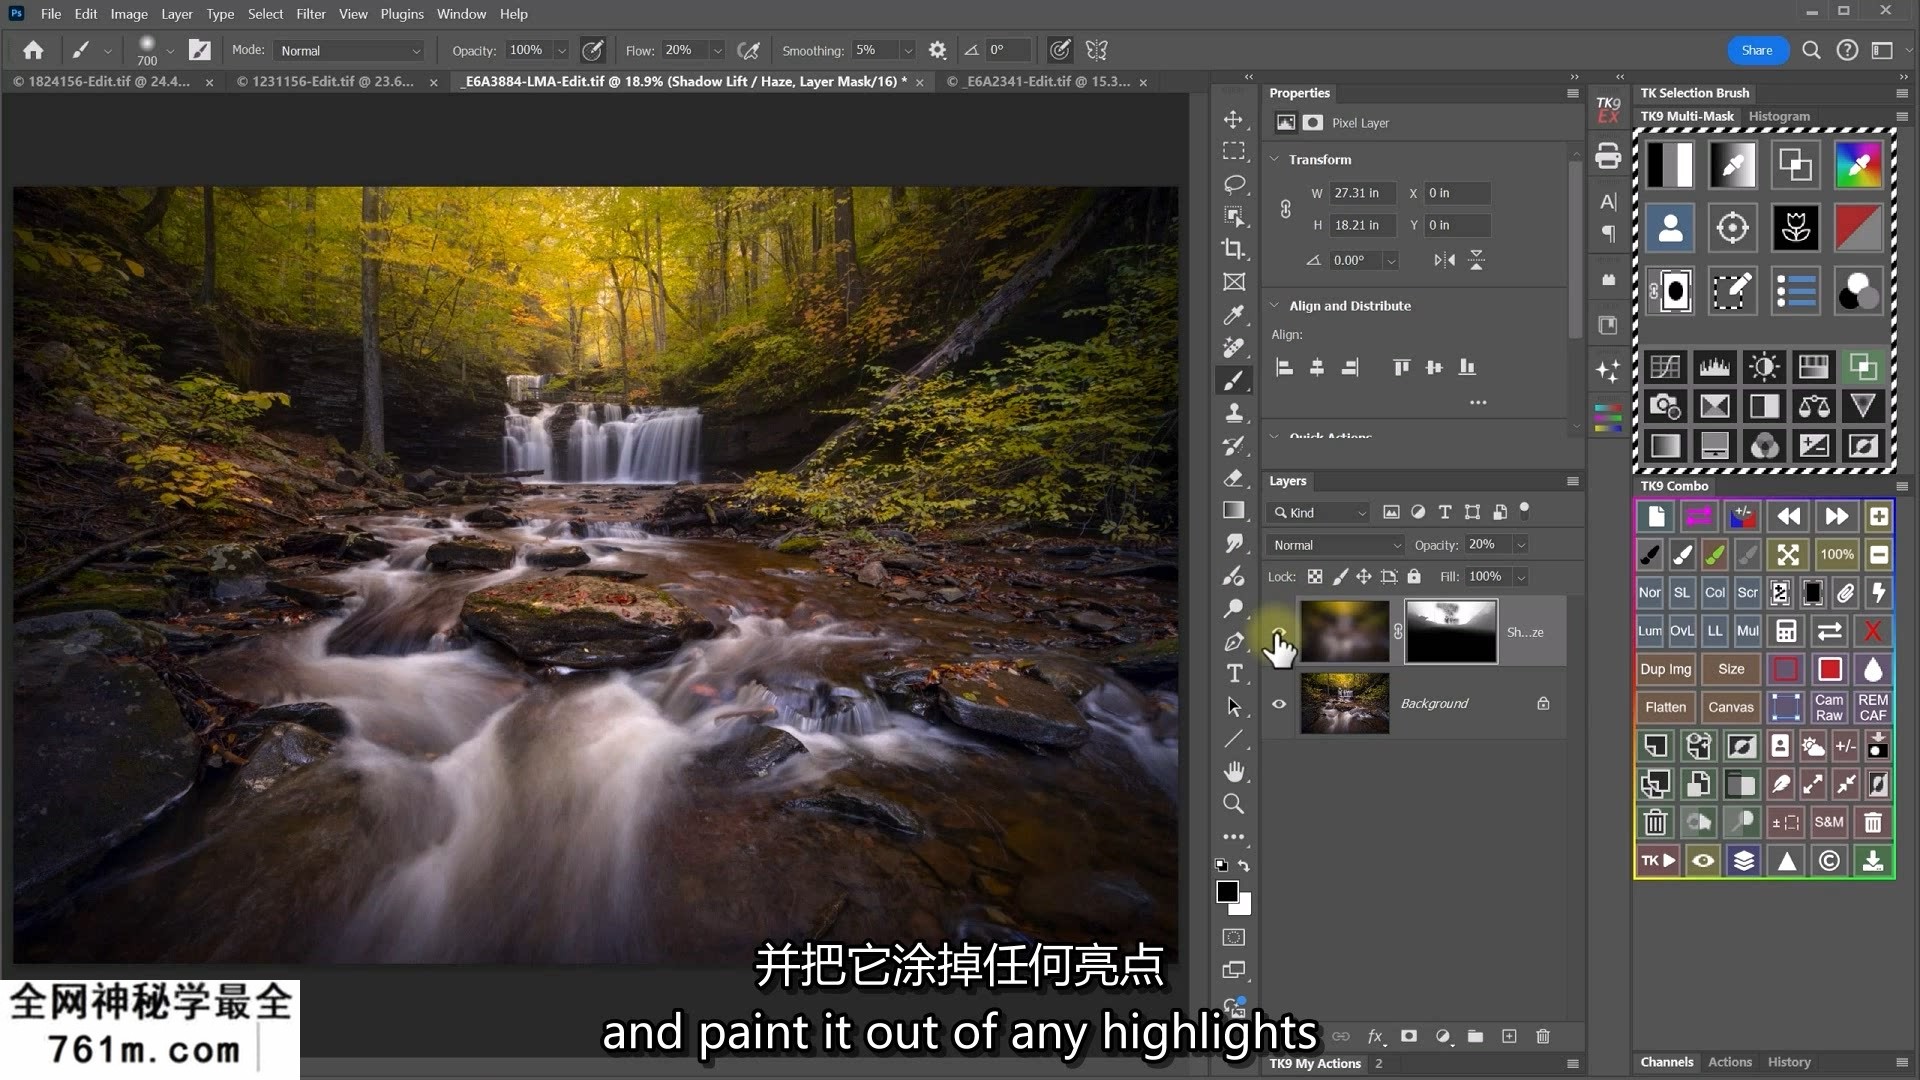Go to the Home screen icon
This screenshot has width=1920, height=1080.
pyautogui.click(x=33, y=50)
